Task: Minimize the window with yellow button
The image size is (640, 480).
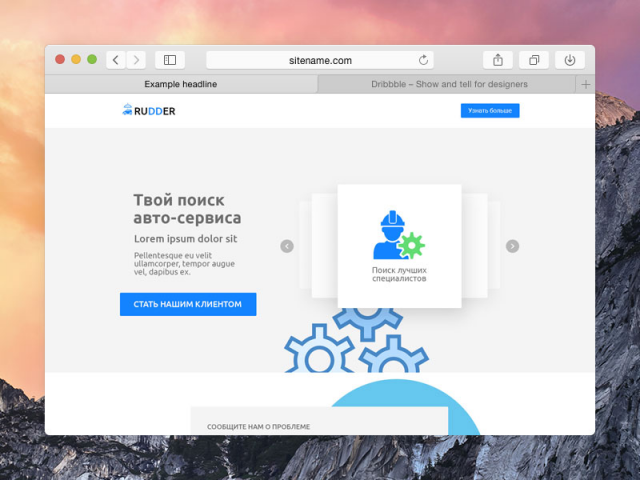Action: (76, 60)
